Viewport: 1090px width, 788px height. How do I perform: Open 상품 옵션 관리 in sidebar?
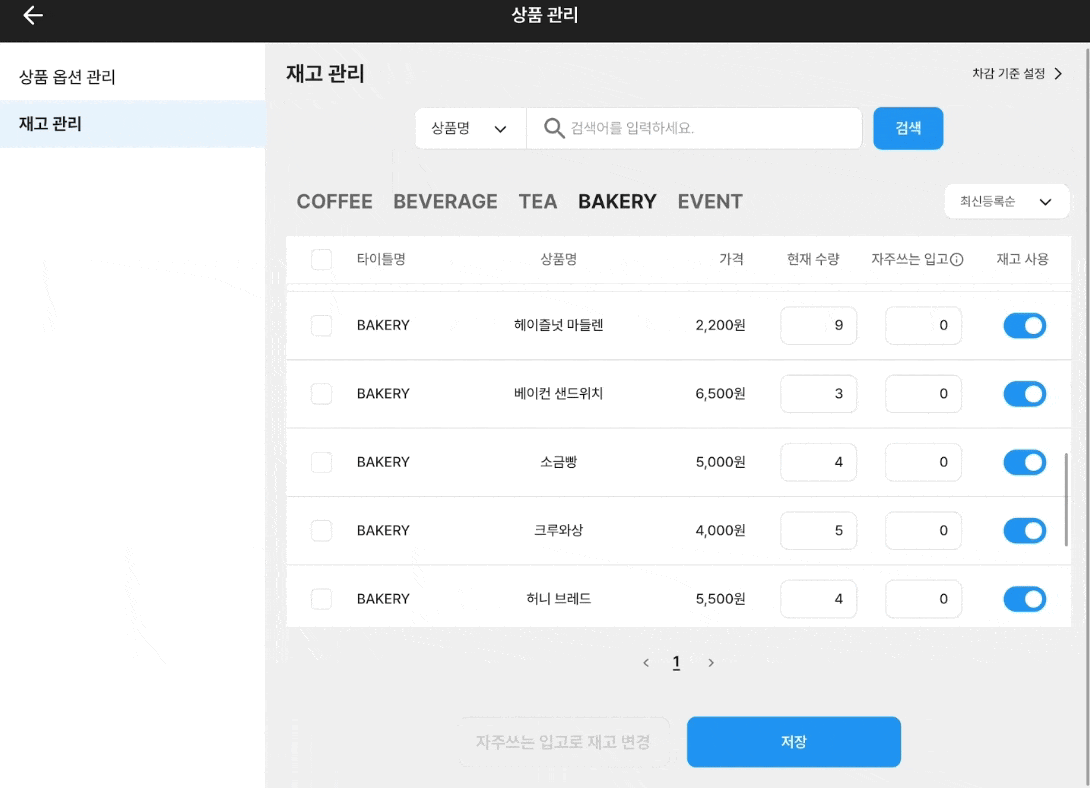pyautogui.click(x=68, y=77)
